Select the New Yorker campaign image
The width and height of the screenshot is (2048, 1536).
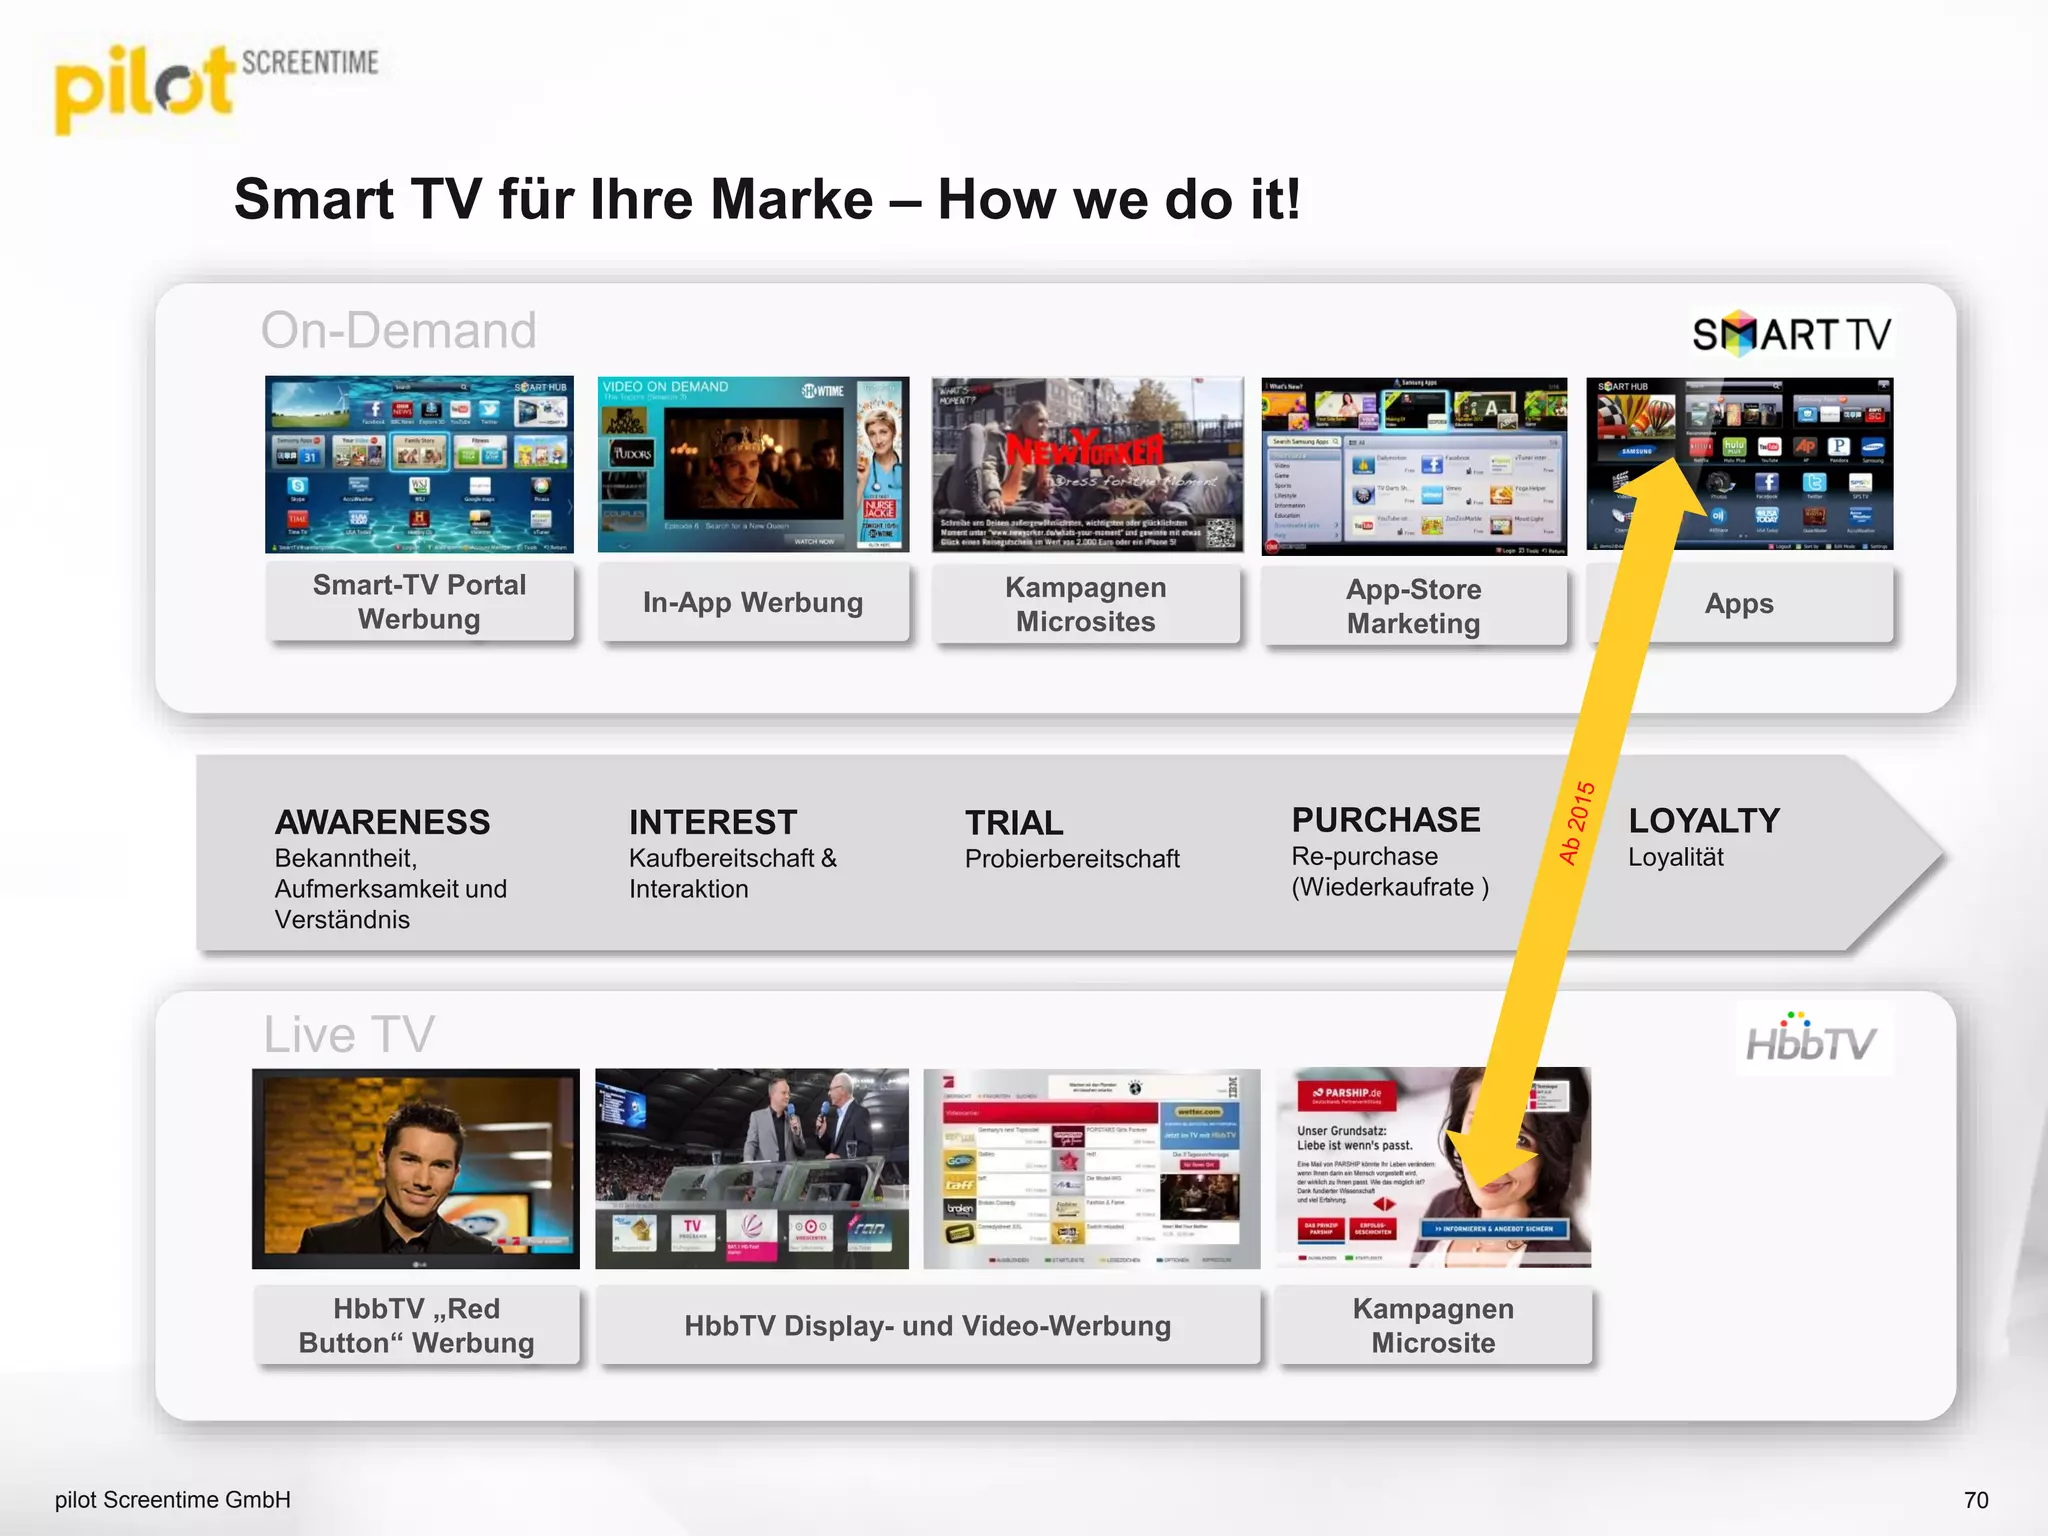pyautogui.click(x=1087, y=464)
